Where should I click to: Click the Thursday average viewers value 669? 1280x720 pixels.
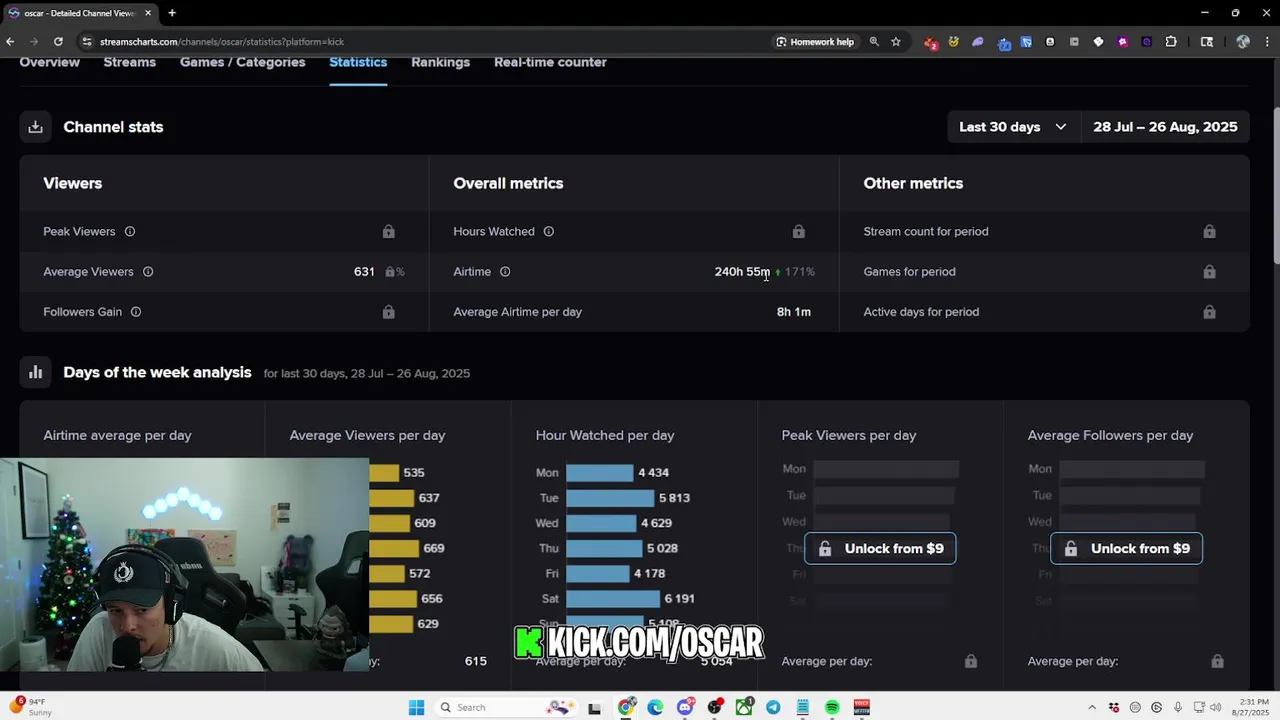pyautogui.click(x=434, y=548)
